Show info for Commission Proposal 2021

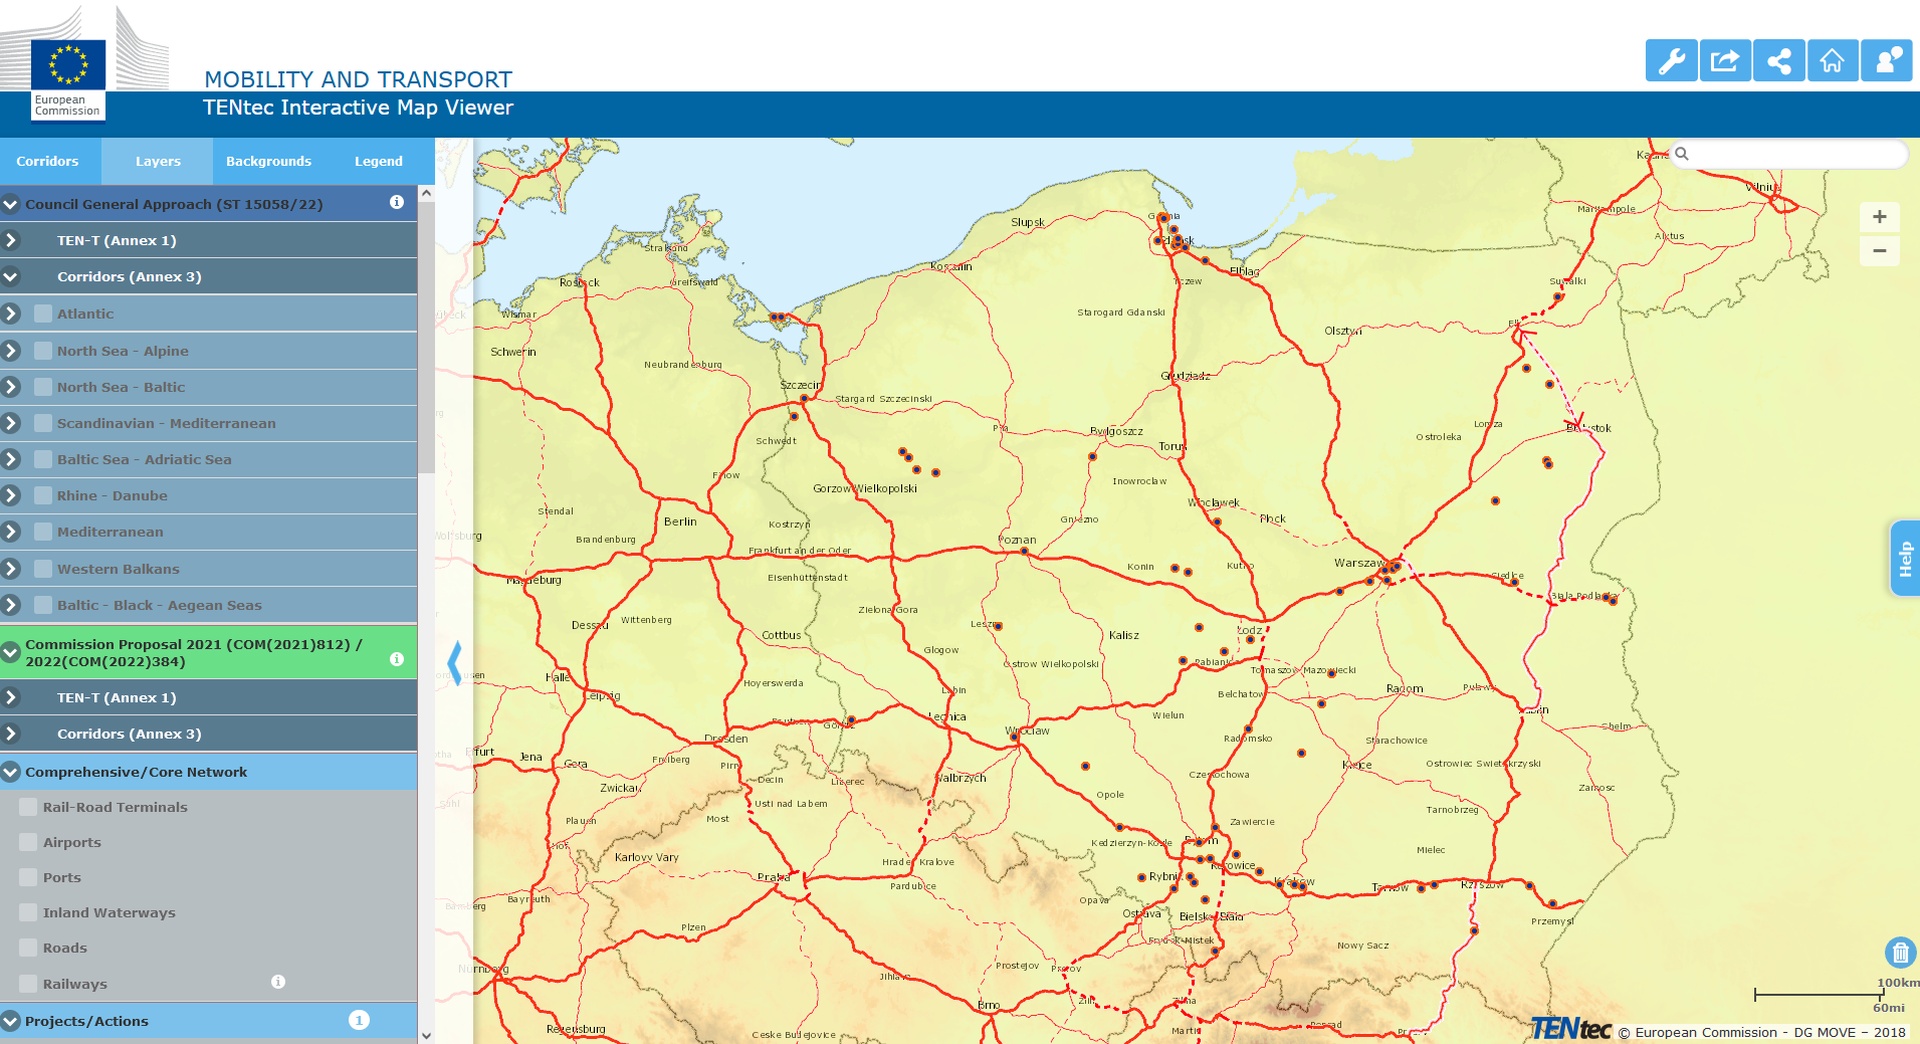point(397,659)
